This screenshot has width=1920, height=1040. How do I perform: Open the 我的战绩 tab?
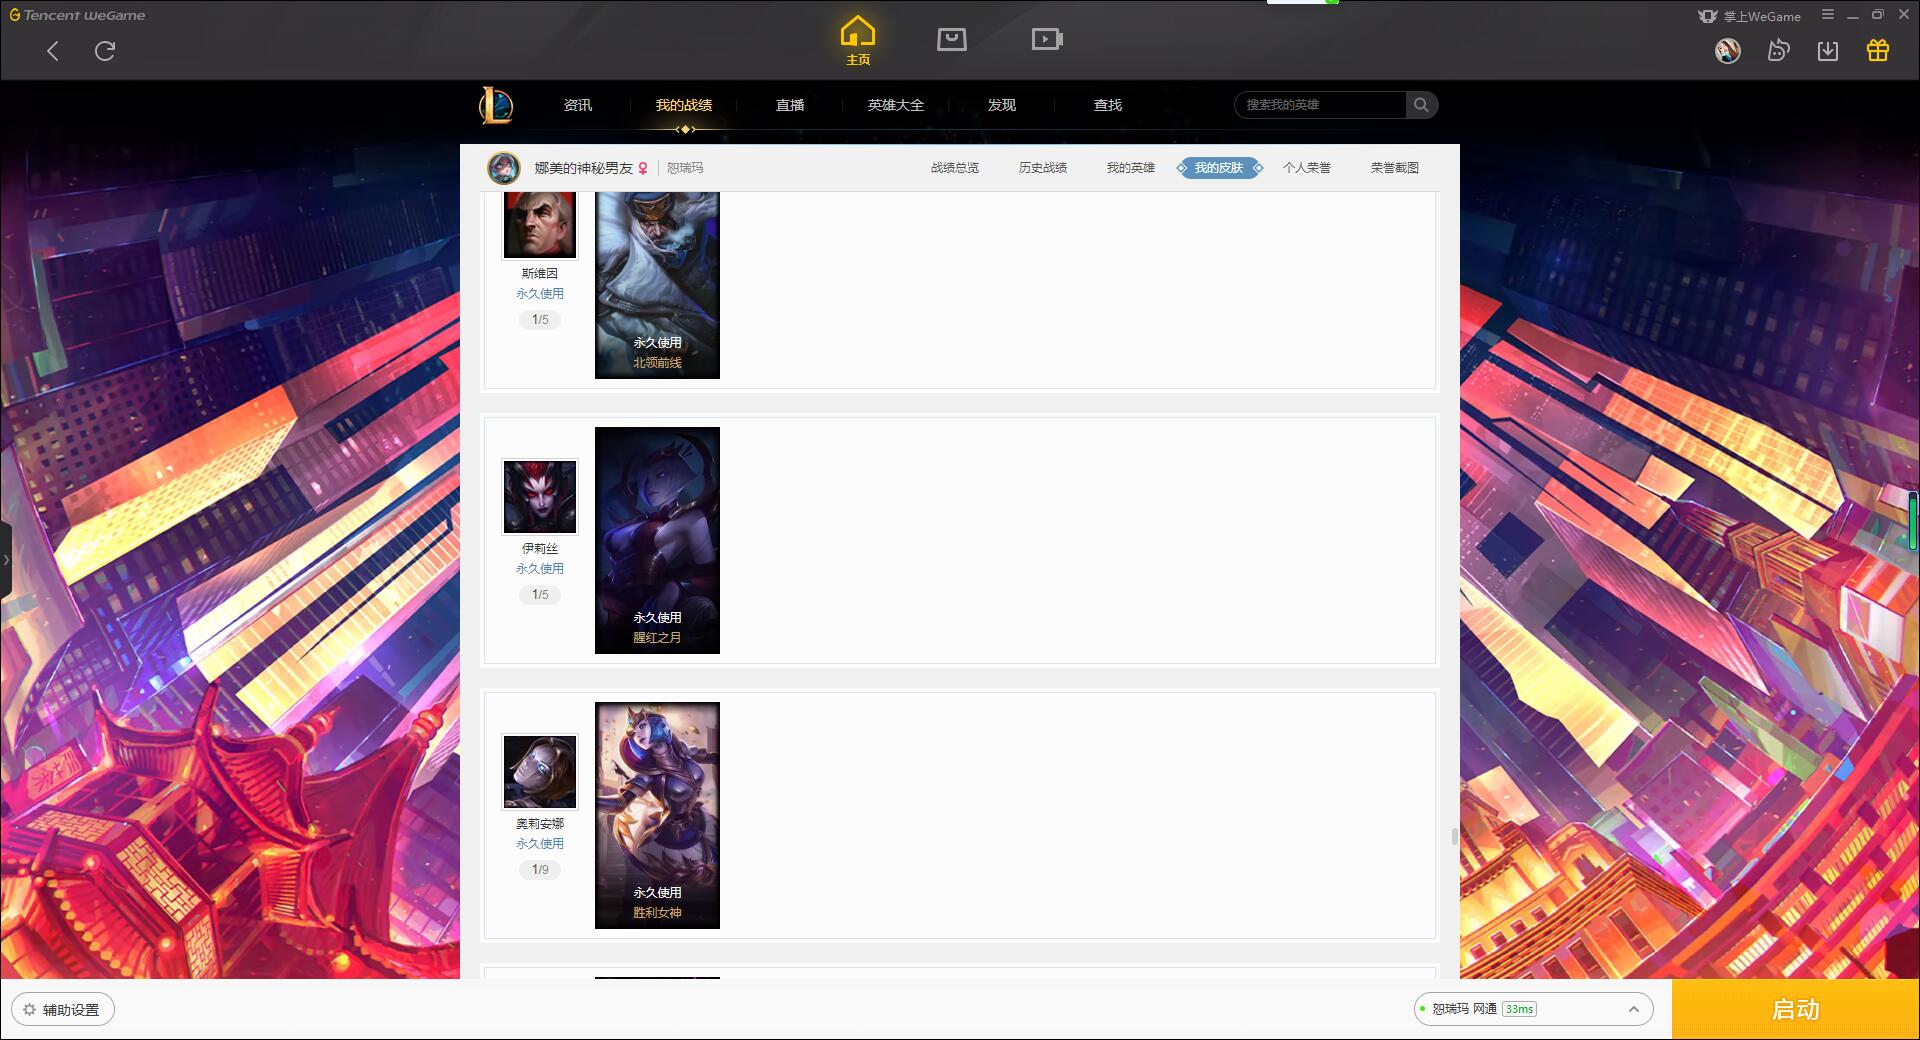coord(684,105)
